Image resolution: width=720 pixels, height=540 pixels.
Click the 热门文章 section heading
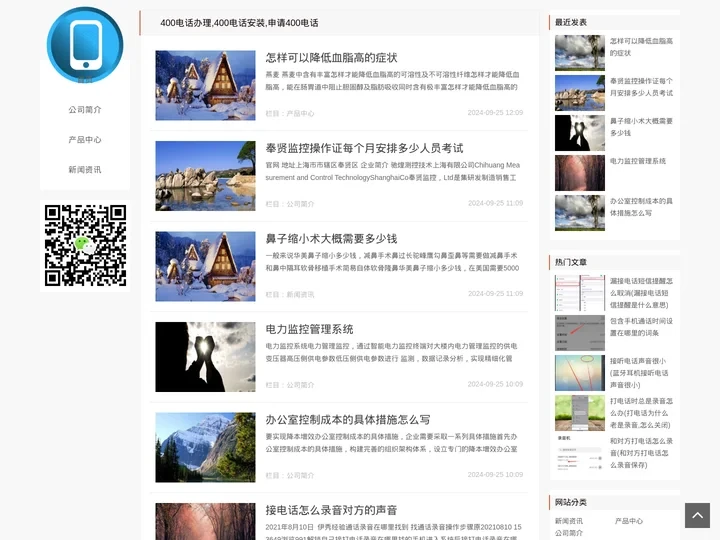coord(571,262)
